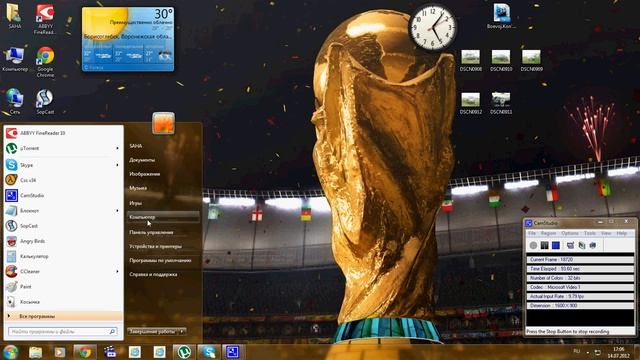Launch SopCast from the Start menu list
The width and height of the screenshot is (640, 360).
click(63, 226)
